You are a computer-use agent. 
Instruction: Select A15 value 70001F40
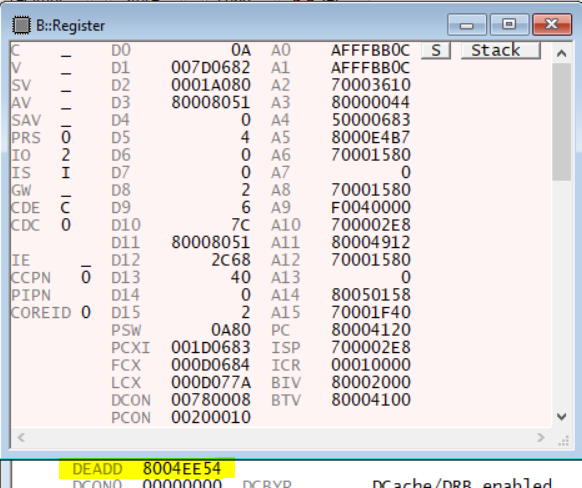click(x=371, y=312)
